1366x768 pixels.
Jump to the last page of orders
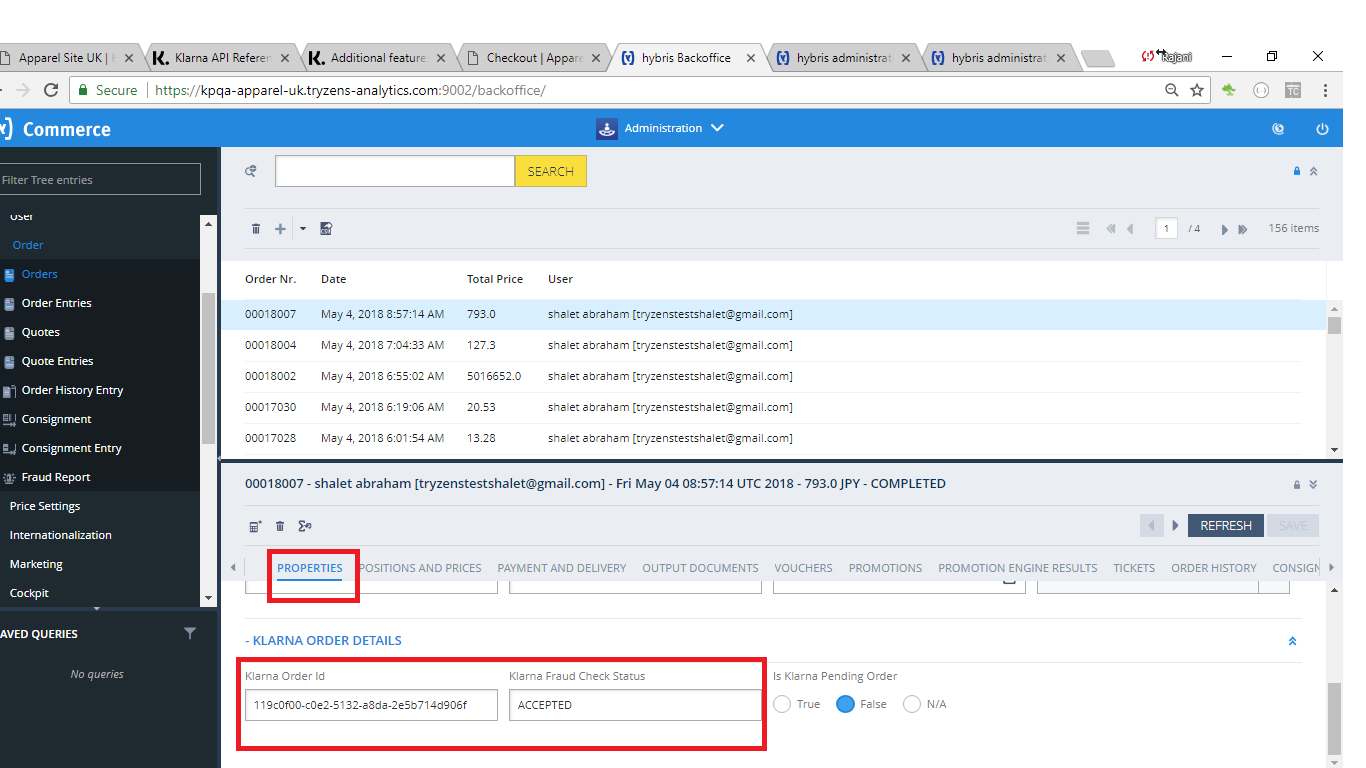pos(1243,229)
